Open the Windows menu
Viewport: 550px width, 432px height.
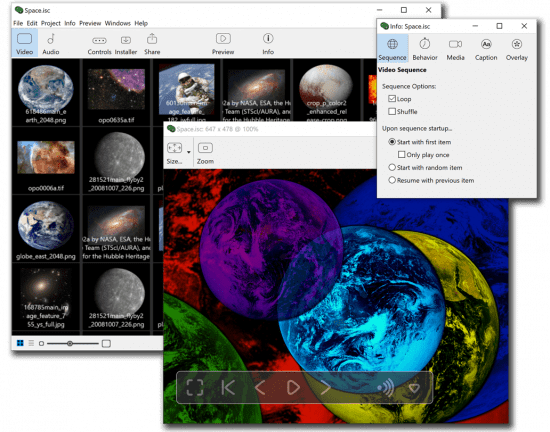pyautogui.click(x=118, y=23)
